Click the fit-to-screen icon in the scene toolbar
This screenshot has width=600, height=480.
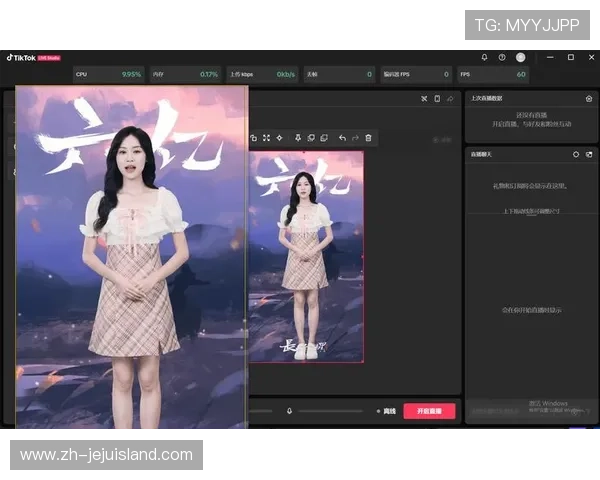266,138
